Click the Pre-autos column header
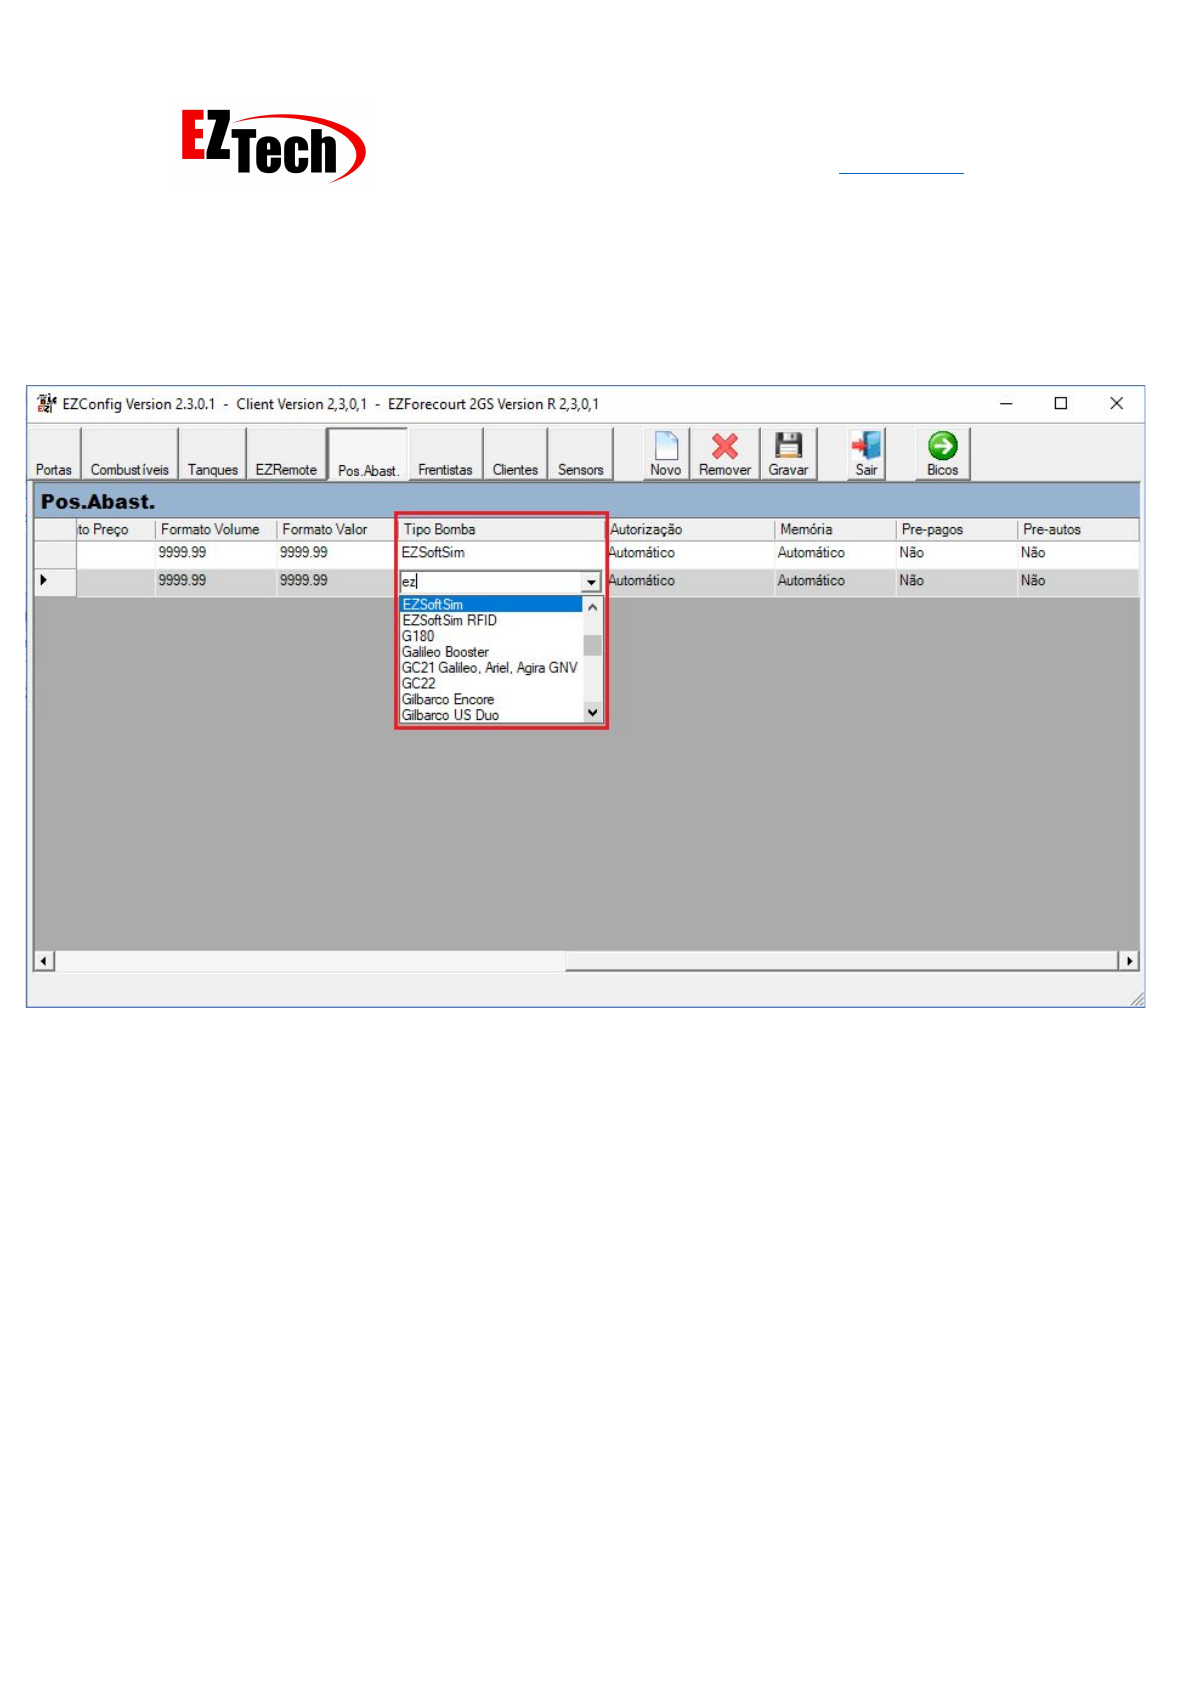The image size is (1192, 1686). 1078,530
